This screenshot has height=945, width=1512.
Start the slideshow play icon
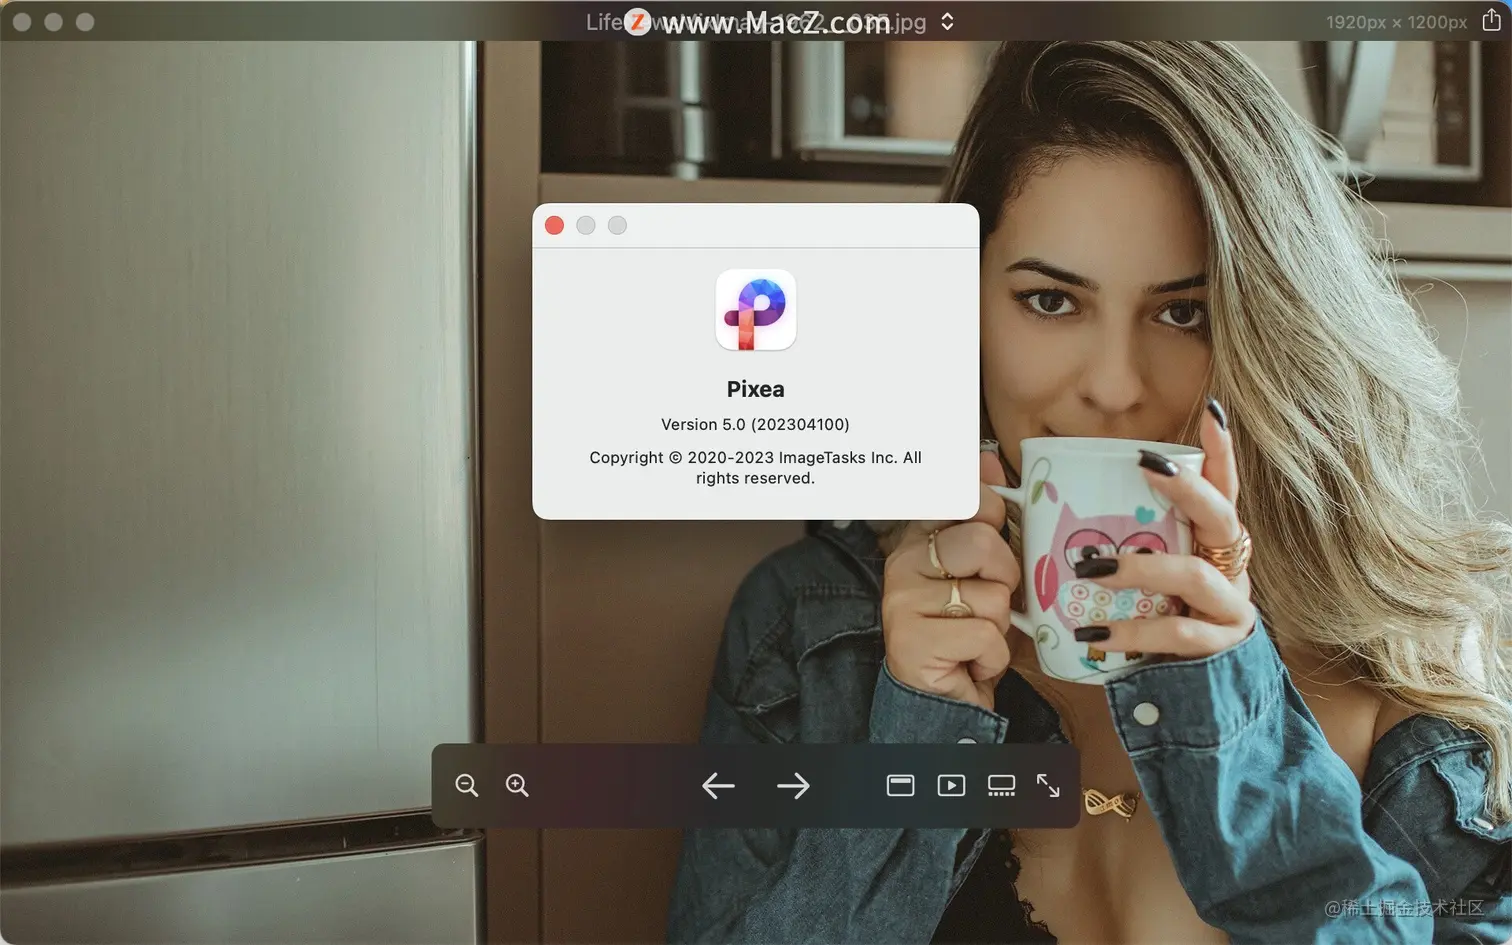pos(951,786)
